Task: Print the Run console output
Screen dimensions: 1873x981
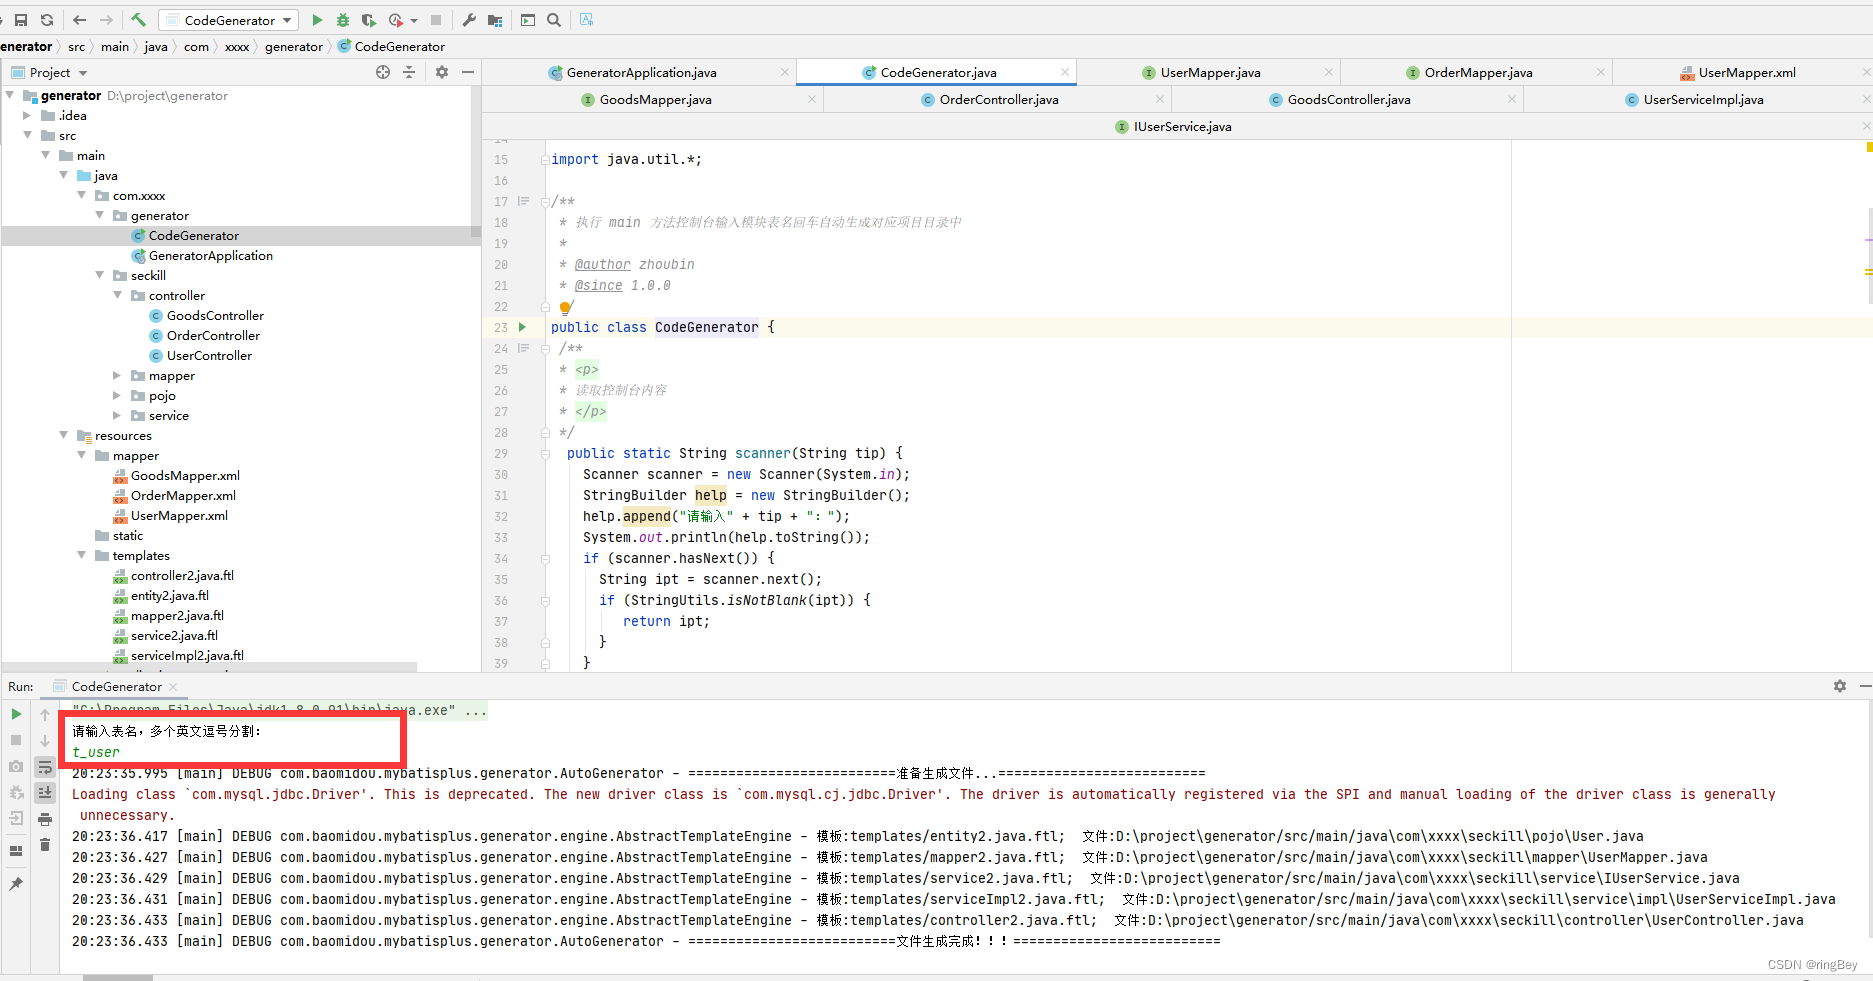Action: click(45, 819)
